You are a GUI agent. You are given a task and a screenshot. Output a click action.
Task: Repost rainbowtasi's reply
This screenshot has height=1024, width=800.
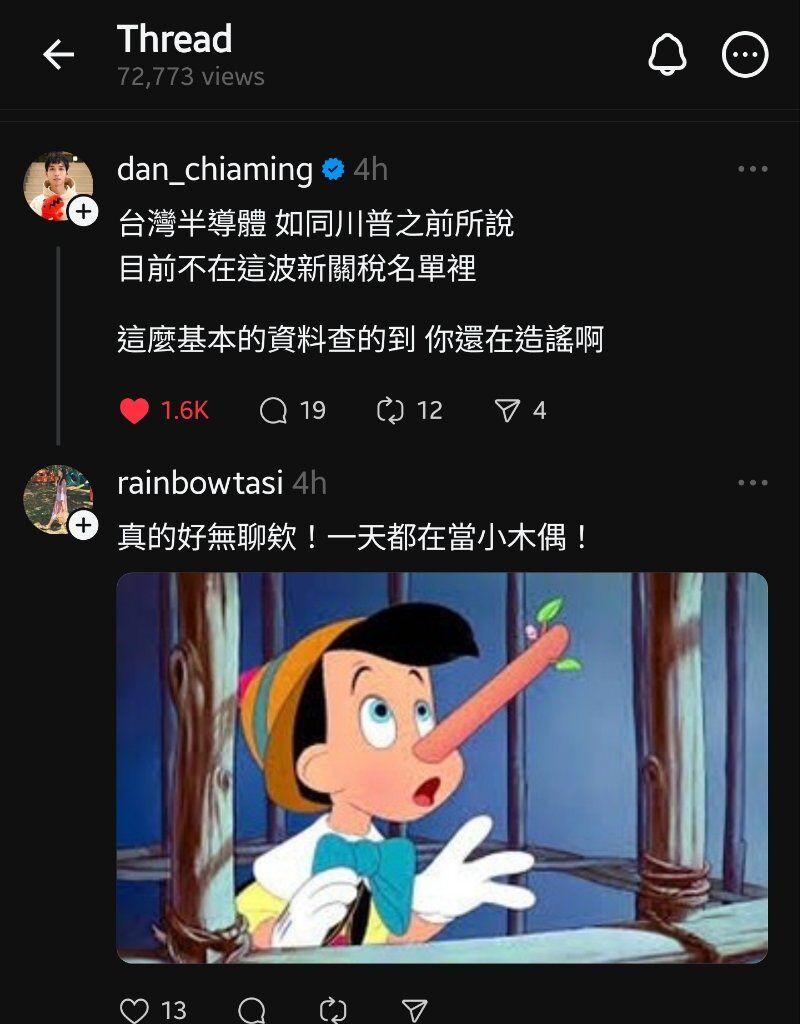pyautogui.click(x=333, y=1010)
